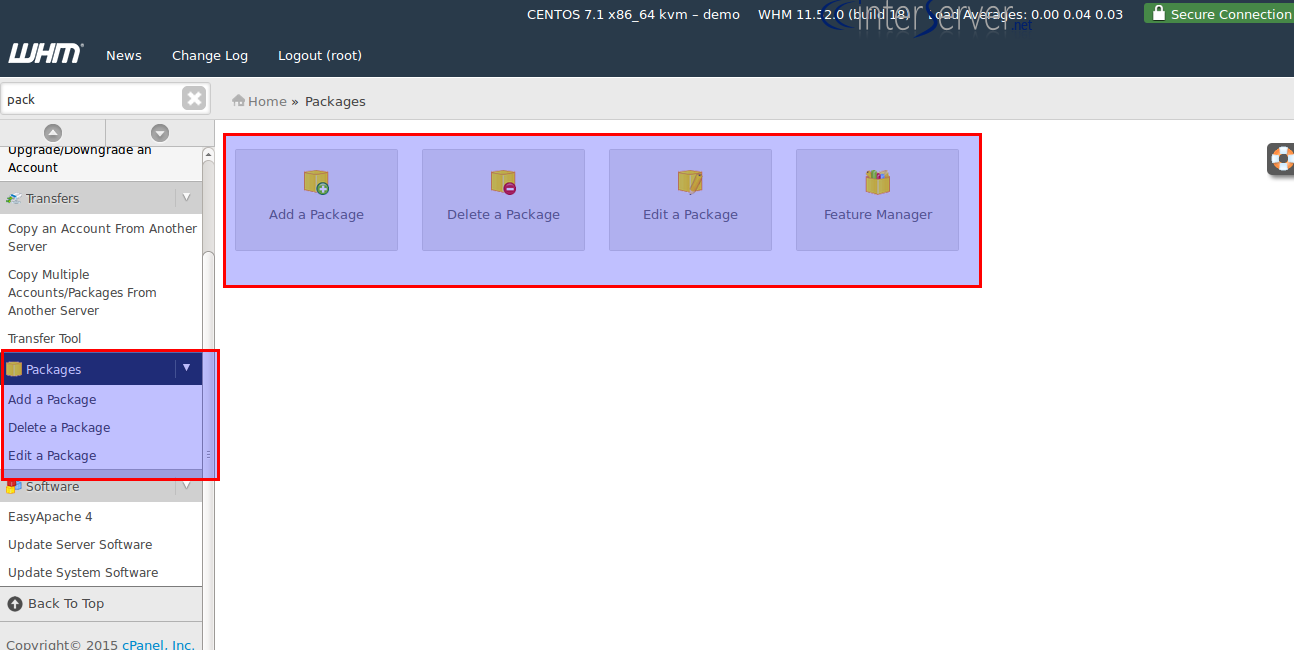Collapse the Software section arrow
The height and width of the screenshot is (650, 1294).
[186, 486]
